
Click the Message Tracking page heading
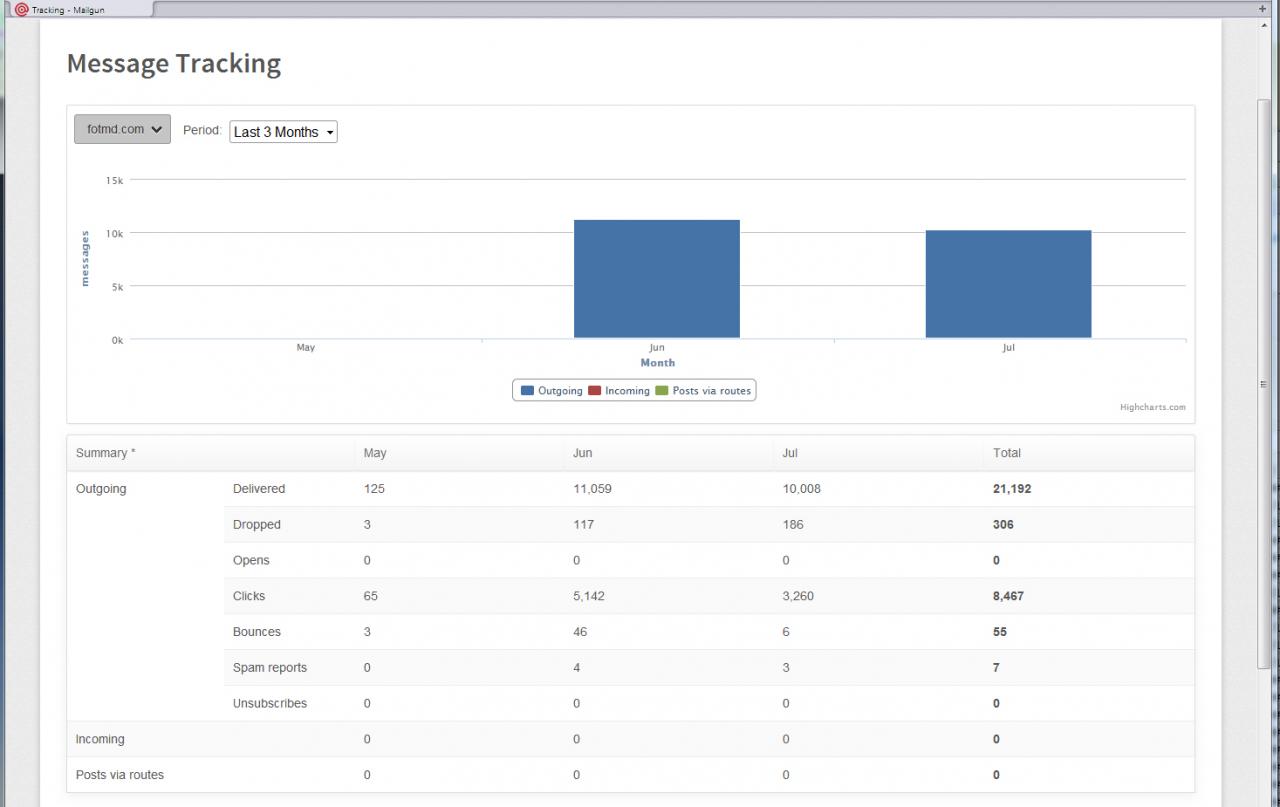(x=174, y=64)
